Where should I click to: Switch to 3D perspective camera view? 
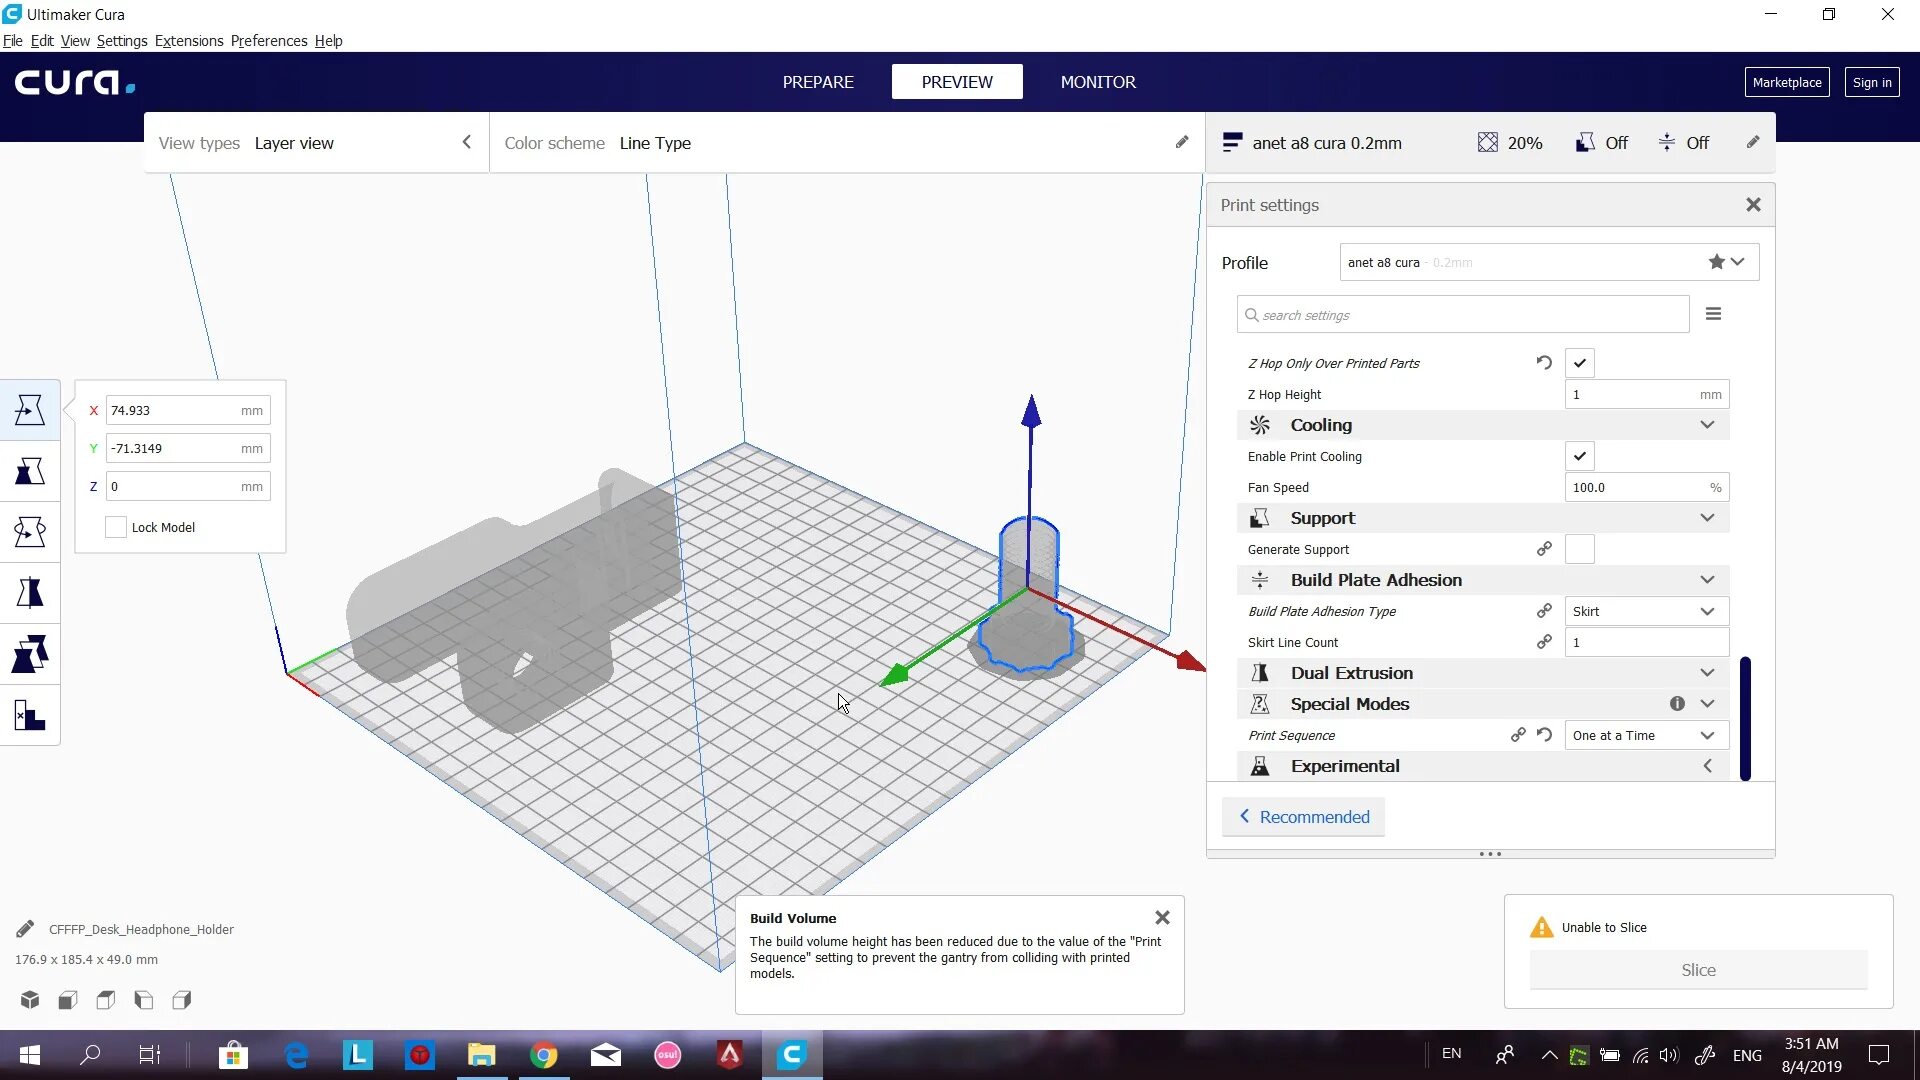pos(30,1000)
